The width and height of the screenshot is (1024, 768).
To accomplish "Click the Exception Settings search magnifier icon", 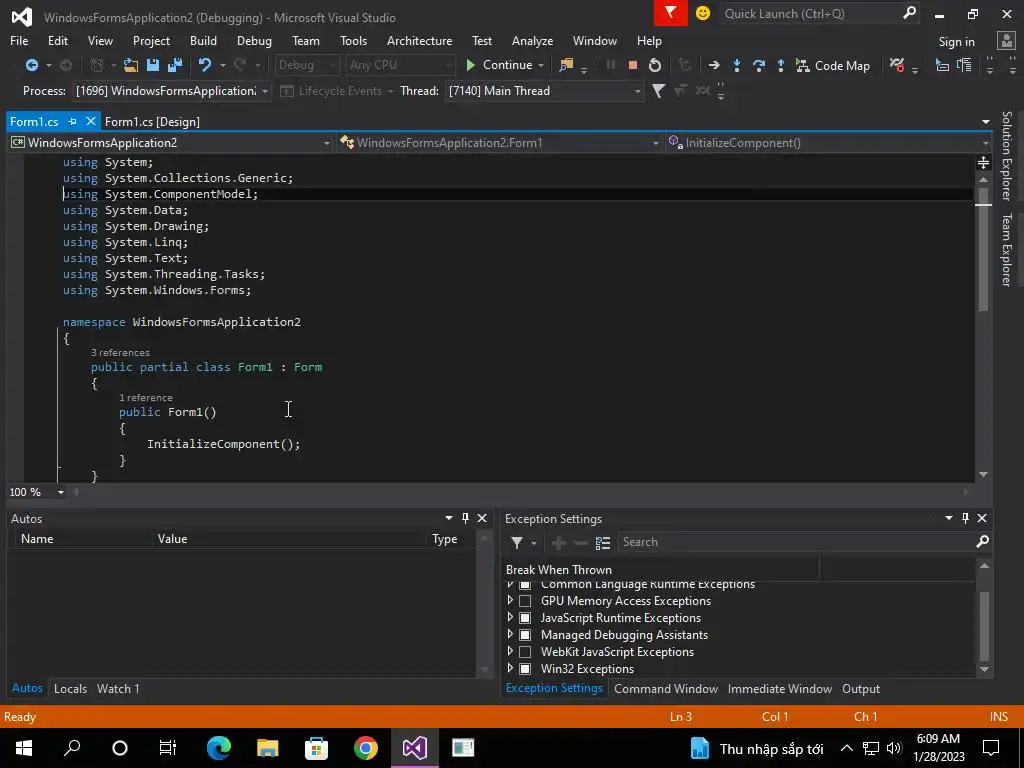I will tap(982, 541).
